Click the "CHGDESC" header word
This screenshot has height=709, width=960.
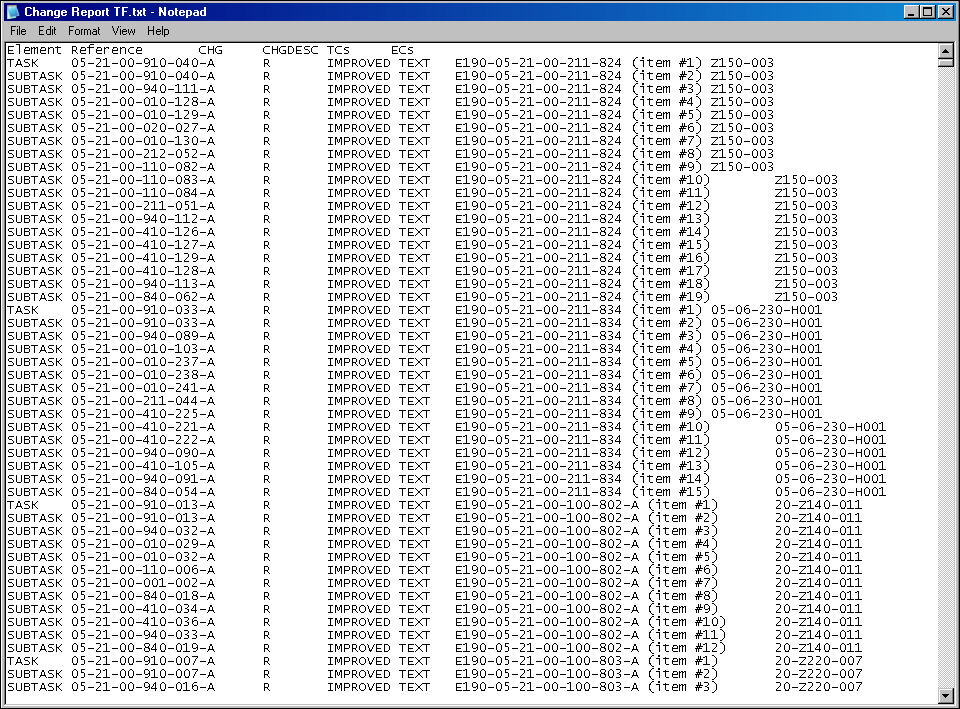(290, 50)
